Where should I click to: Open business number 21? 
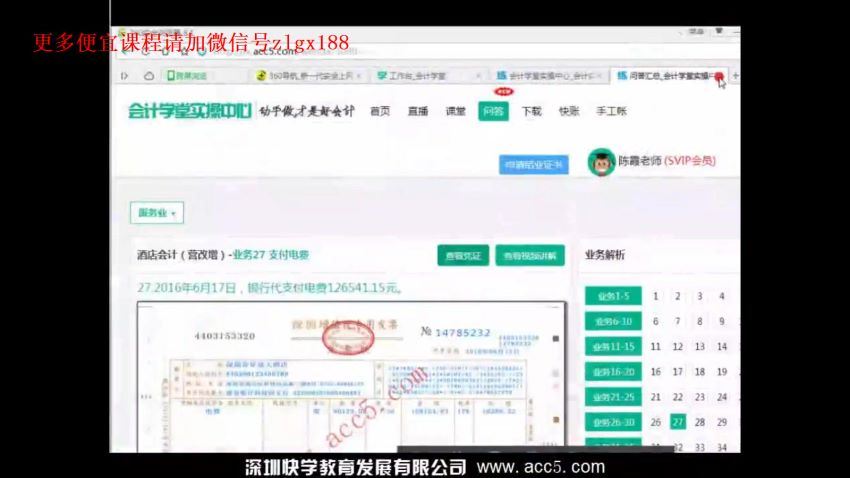click(655, 397)
